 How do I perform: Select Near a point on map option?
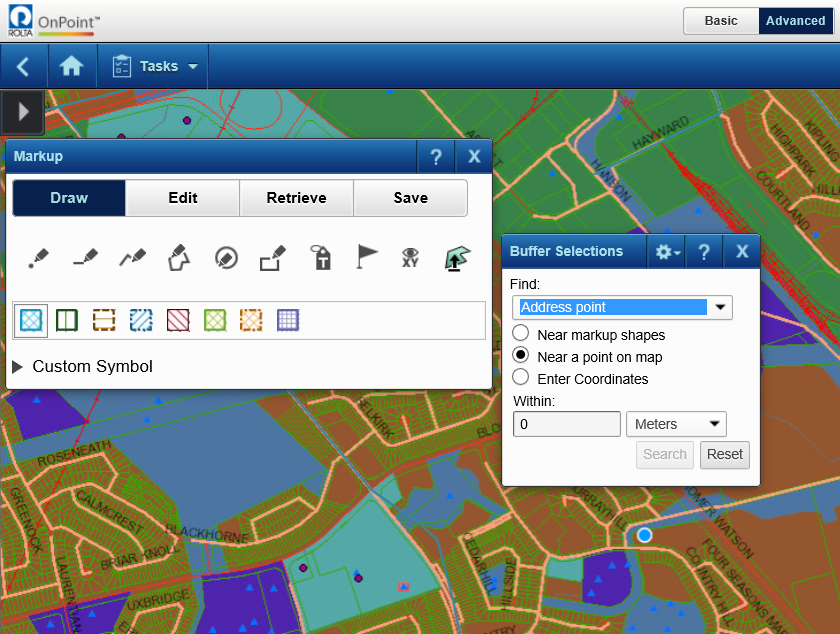point(521,356)
